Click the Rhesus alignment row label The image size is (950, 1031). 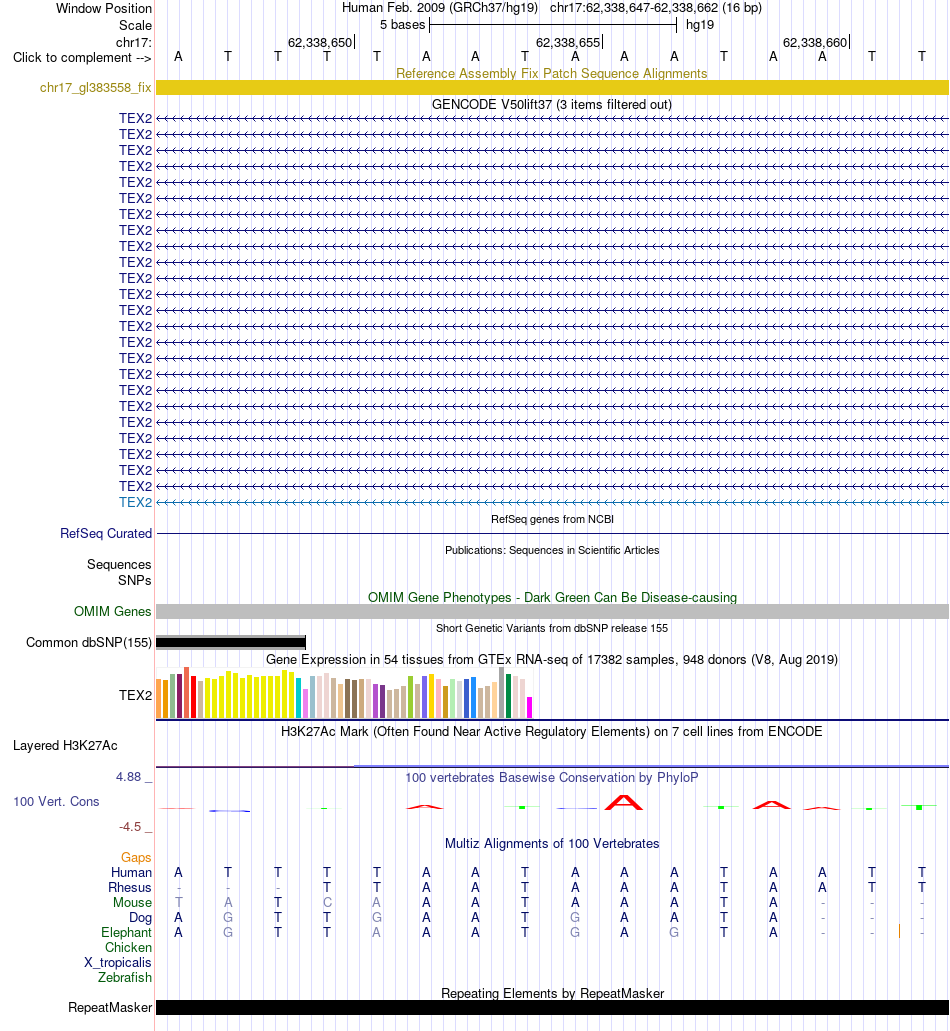click(130, 888)
